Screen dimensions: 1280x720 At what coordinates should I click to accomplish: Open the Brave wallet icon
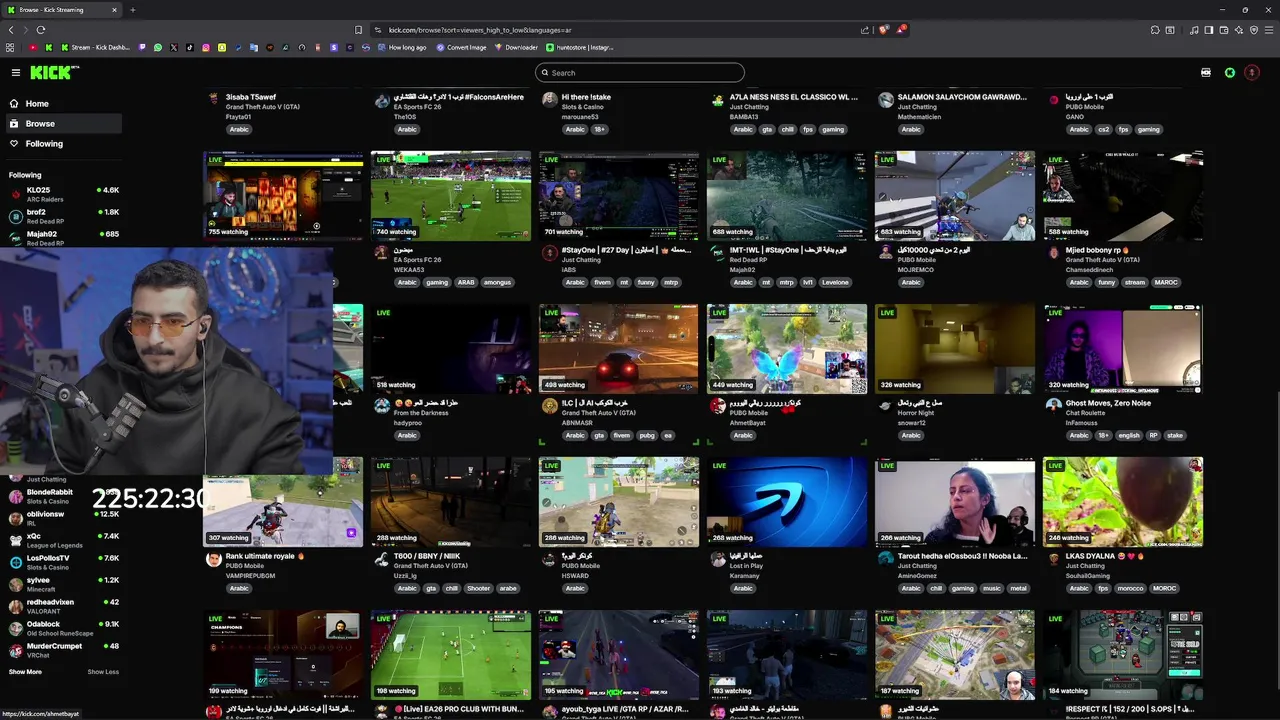point(1224,30)
